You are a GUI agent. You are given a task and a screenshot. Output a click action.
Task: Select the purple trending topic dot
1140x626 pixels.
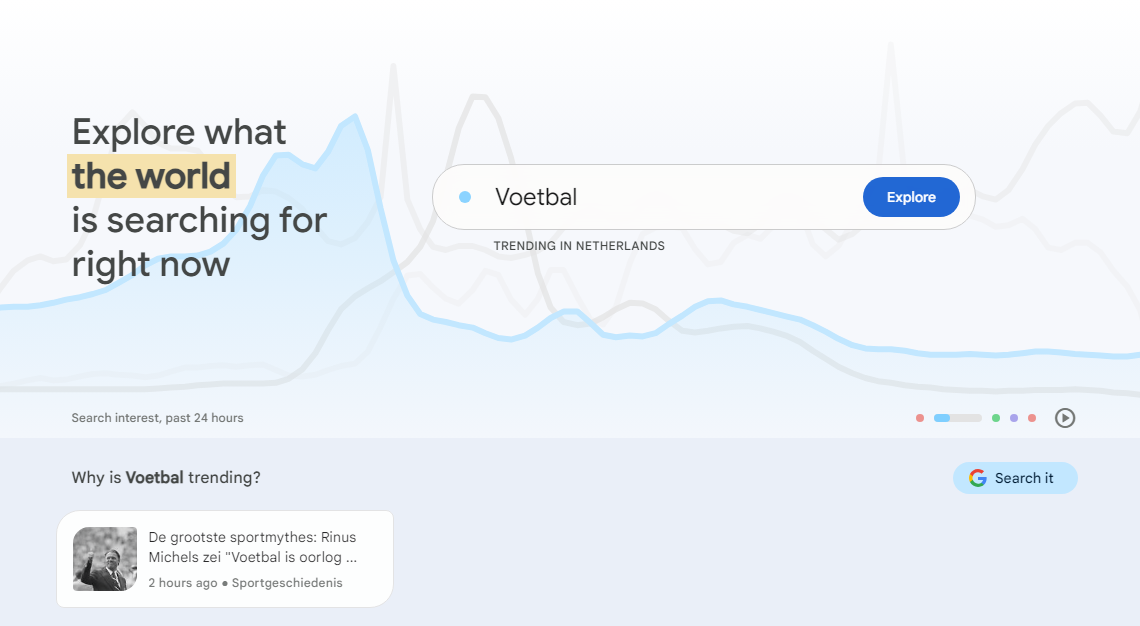(x=1014, y=418)
